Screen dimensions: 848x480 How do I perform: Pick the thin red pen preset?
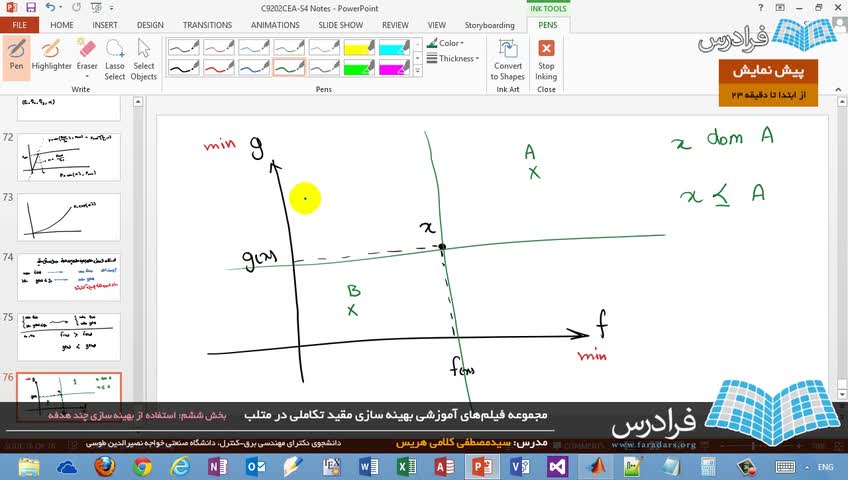tap(219, 48)
